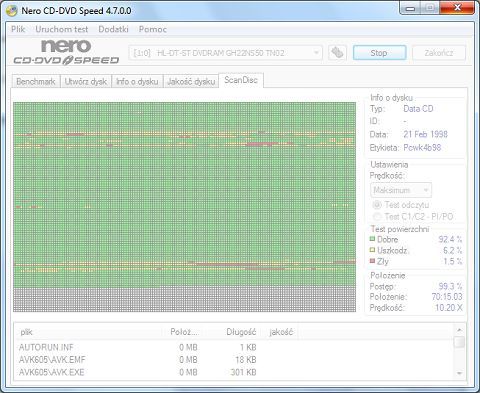
Task: Open the Uruchom test menu
Action: click(x=62, y=29)
